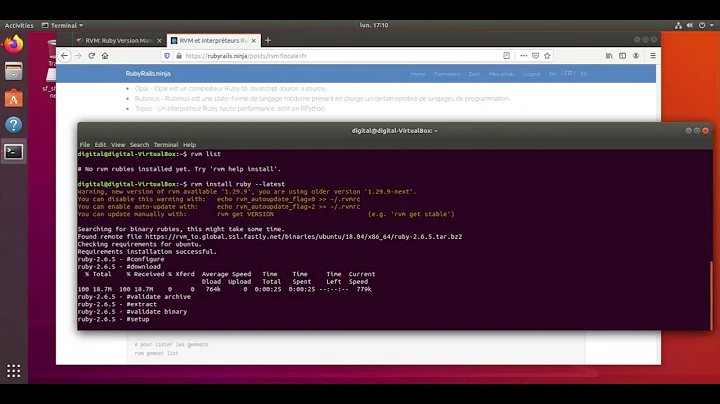Click the Opal list item on page
Viewport: 720px width, 404px height.
pyautogui.click(x=231, y=89)
